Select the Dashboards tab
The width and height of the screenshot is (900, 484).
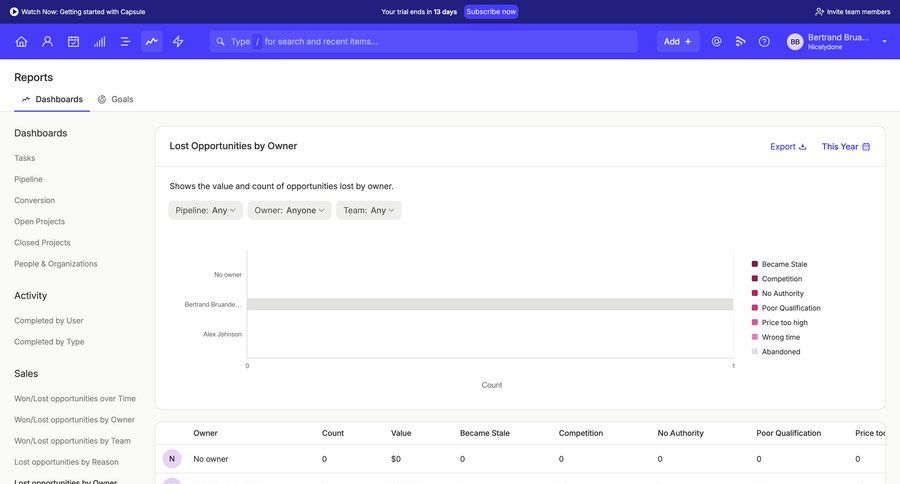click(52, 99)
